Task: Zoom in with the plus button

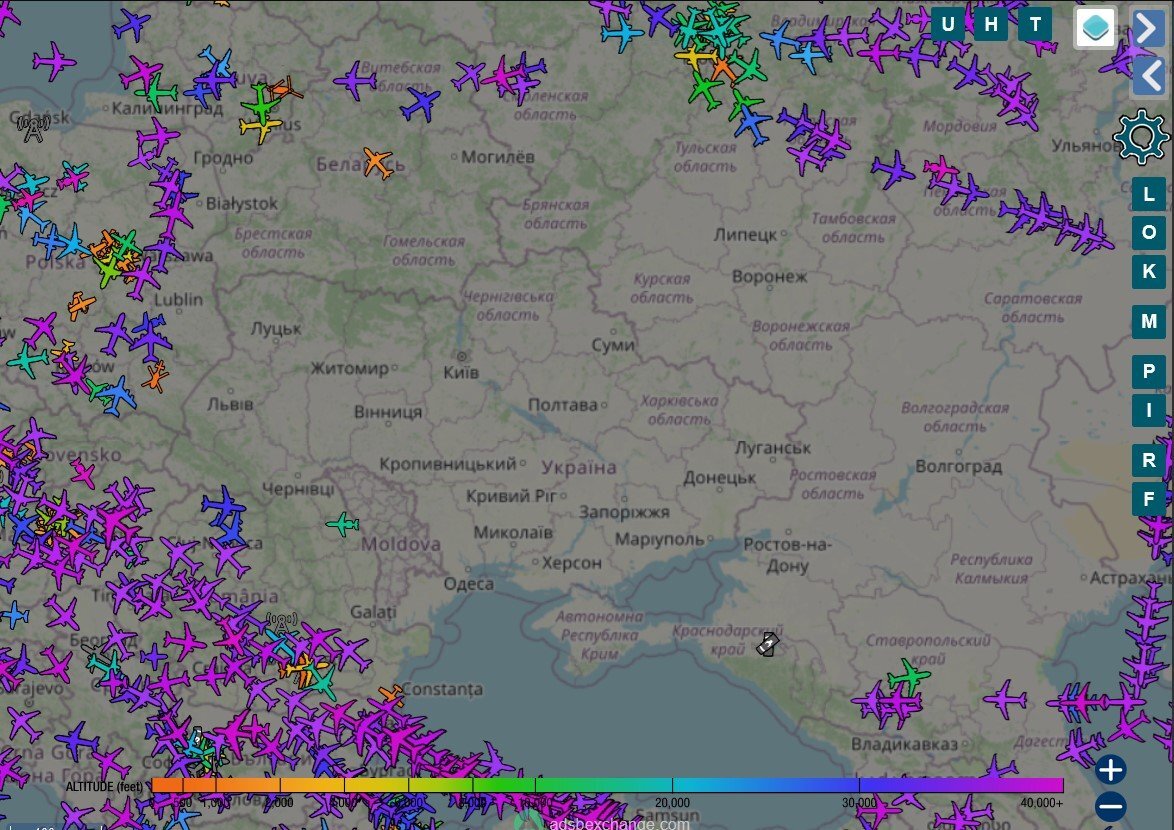Action: (1111, 769)
